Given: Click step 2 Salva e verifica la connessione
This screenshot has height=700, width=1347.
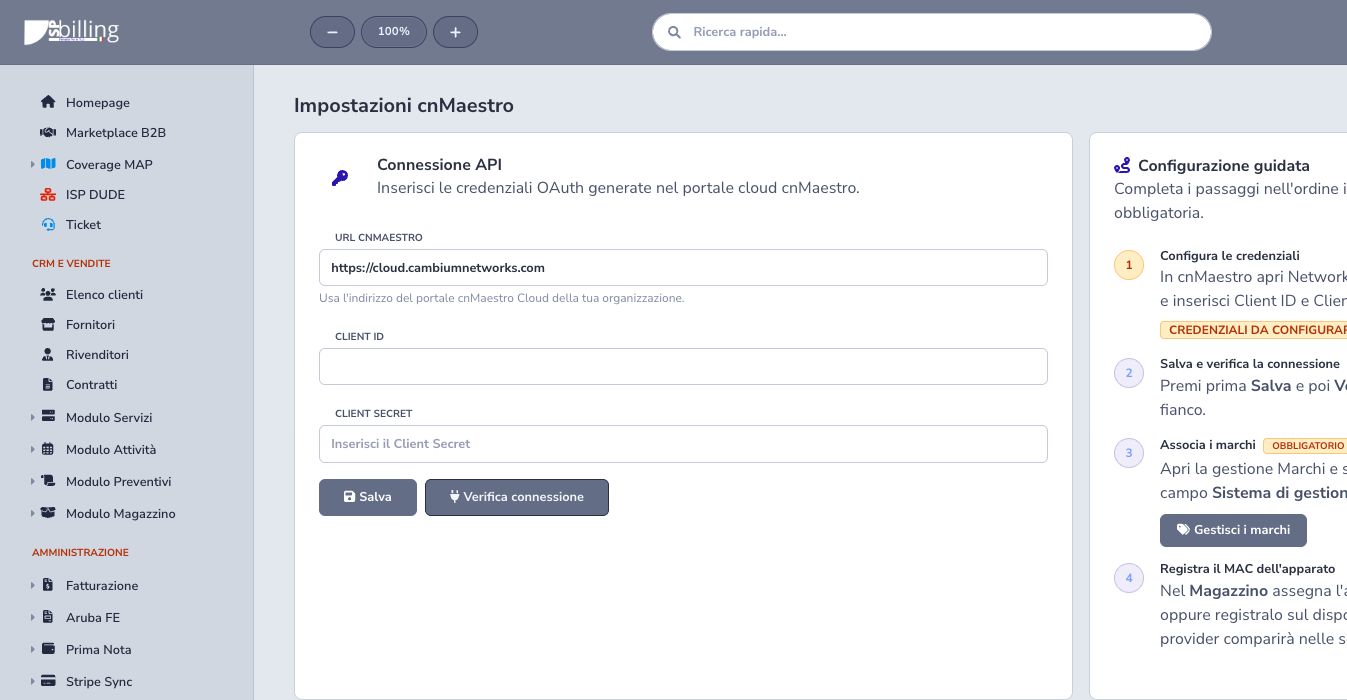Looking at the screenshot, I should 1250,364.
